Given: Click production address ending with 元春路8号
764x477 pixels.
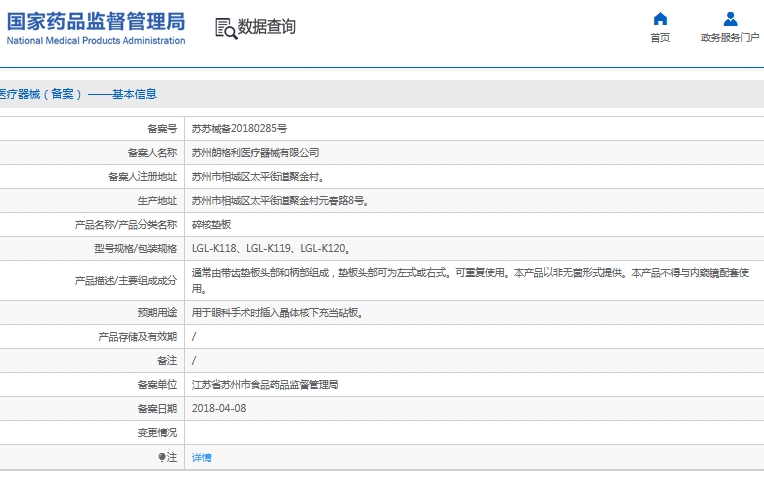Looking at the screenshot, I should [280, 201].
